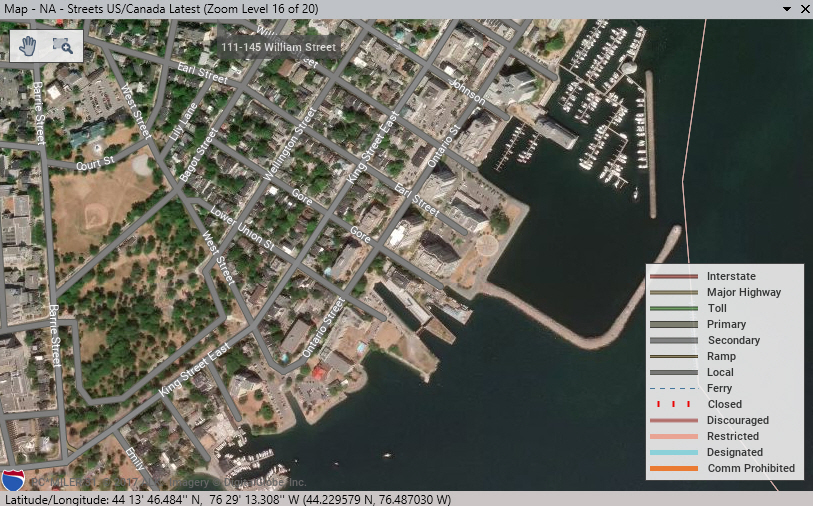Activate the zoom-to-region magnifier tool
This screenshot has width=813, height=506.
click(63, 45)
